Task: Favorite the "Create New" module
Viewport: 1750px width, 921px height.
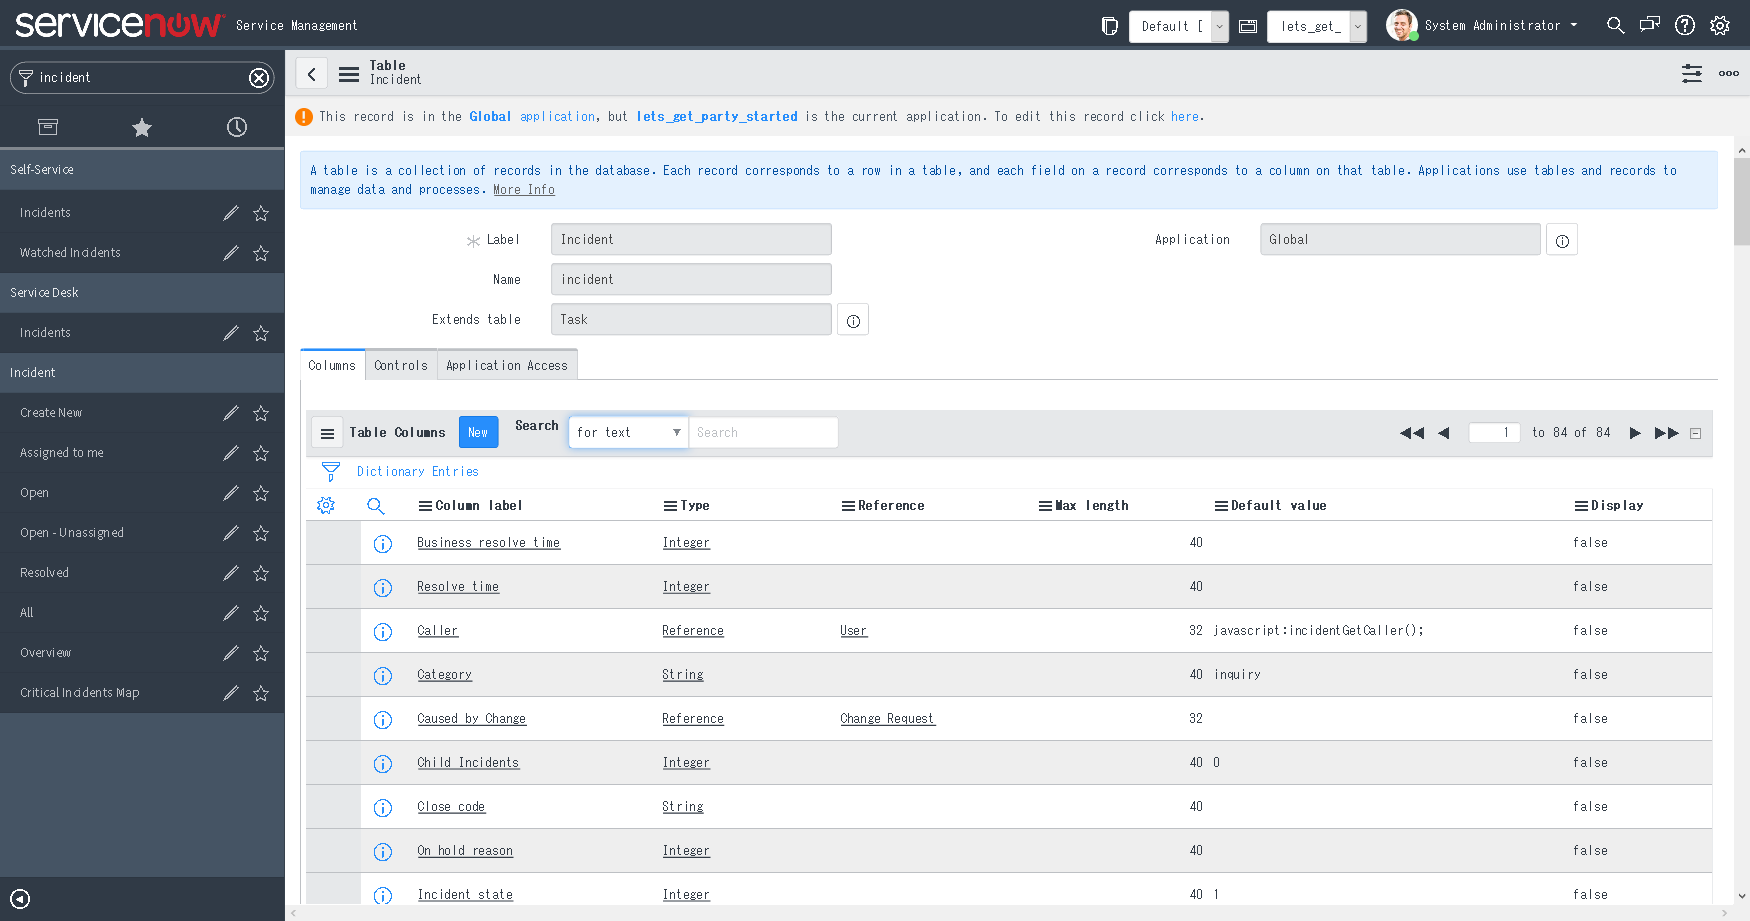Action: coord(260,413)
